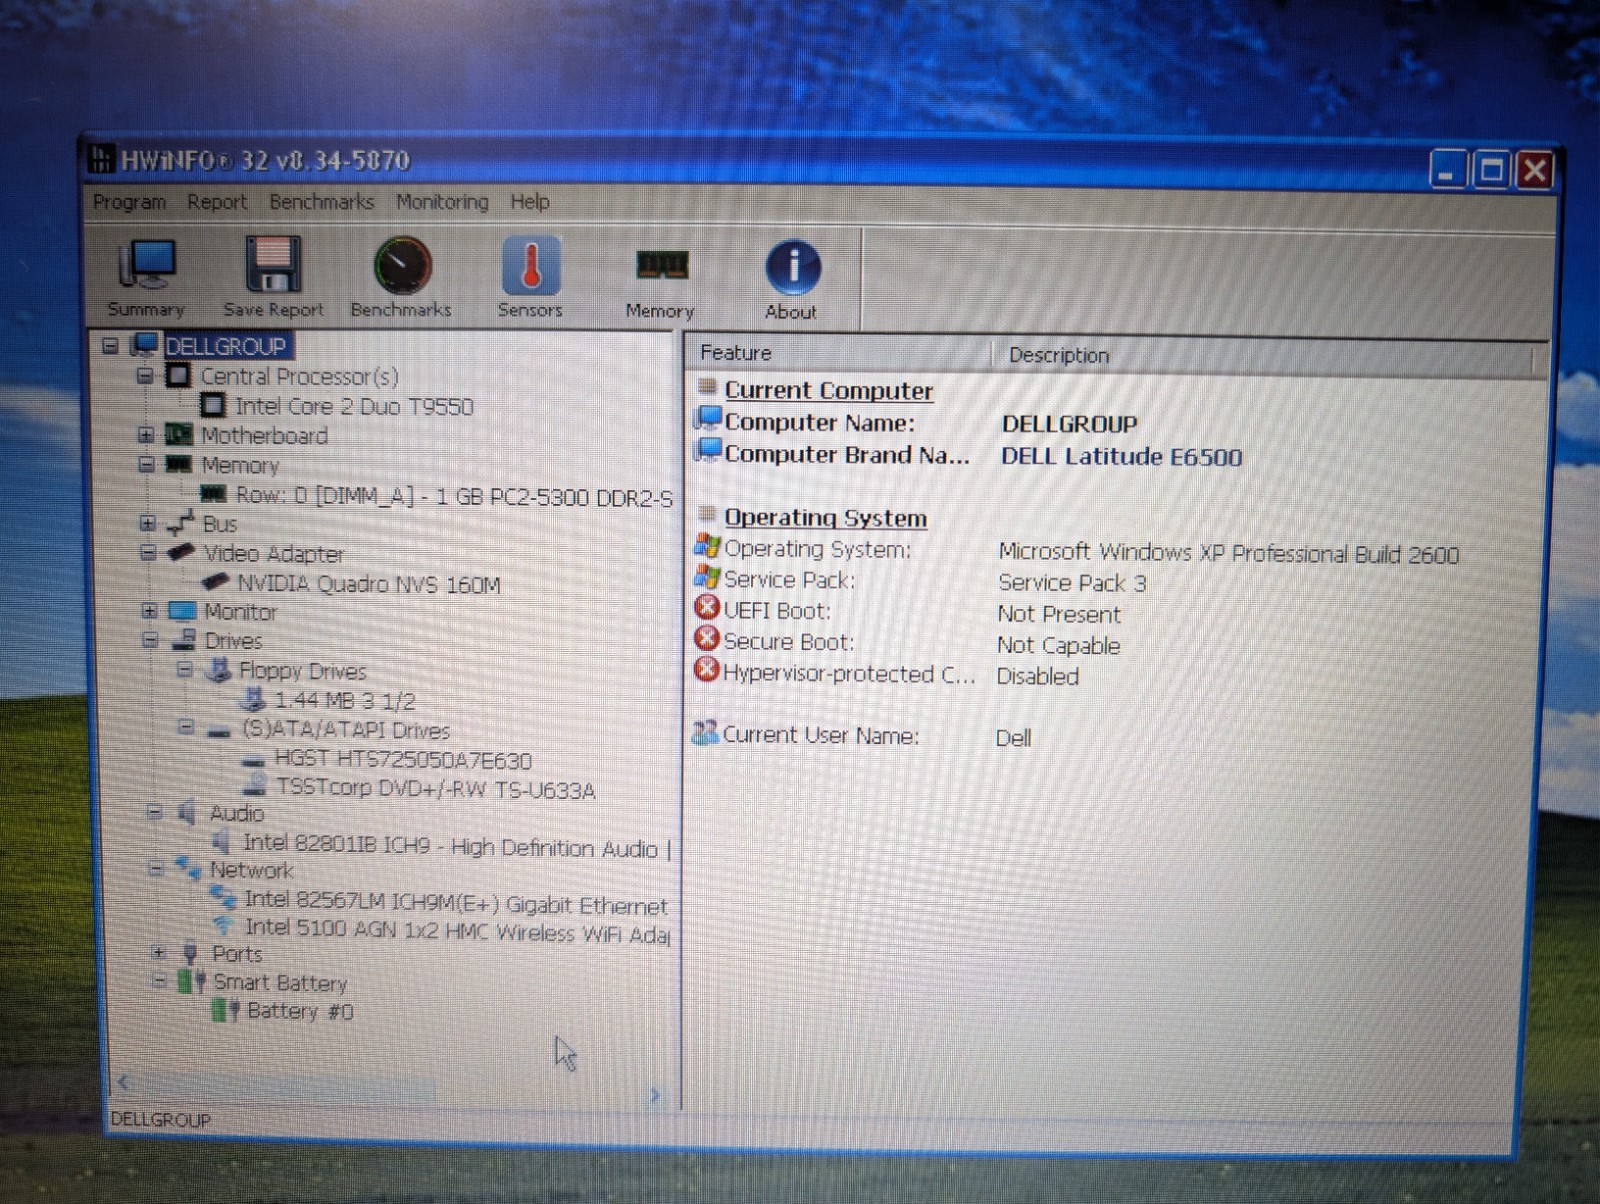Viewport: 1600px width, 1204px height.
Task: Click the Intel Core 2 Duo CPU icon
Action: coord(213,405)
